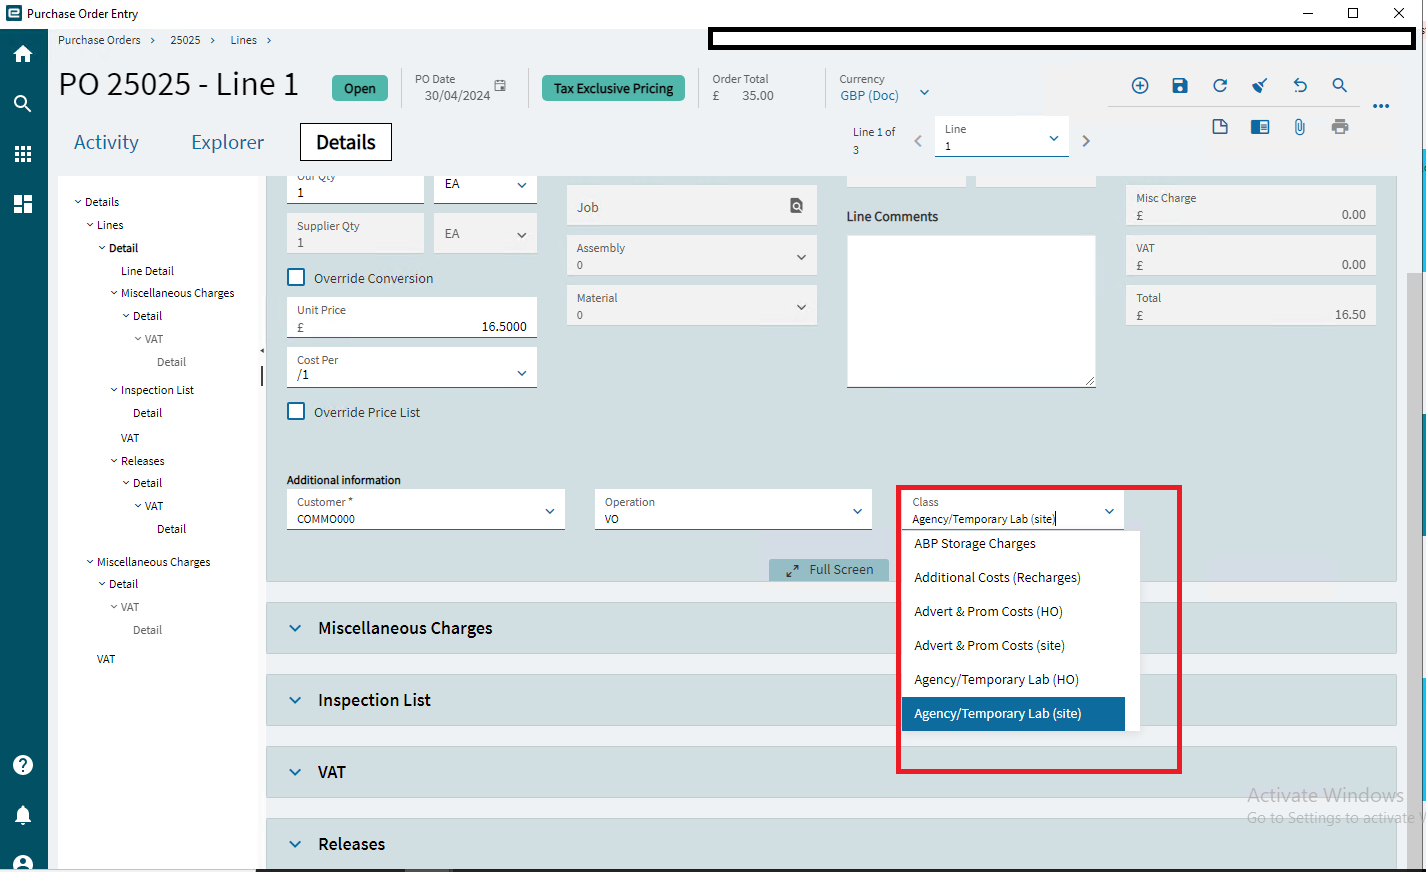Go to Home from the sidebar

23,54
